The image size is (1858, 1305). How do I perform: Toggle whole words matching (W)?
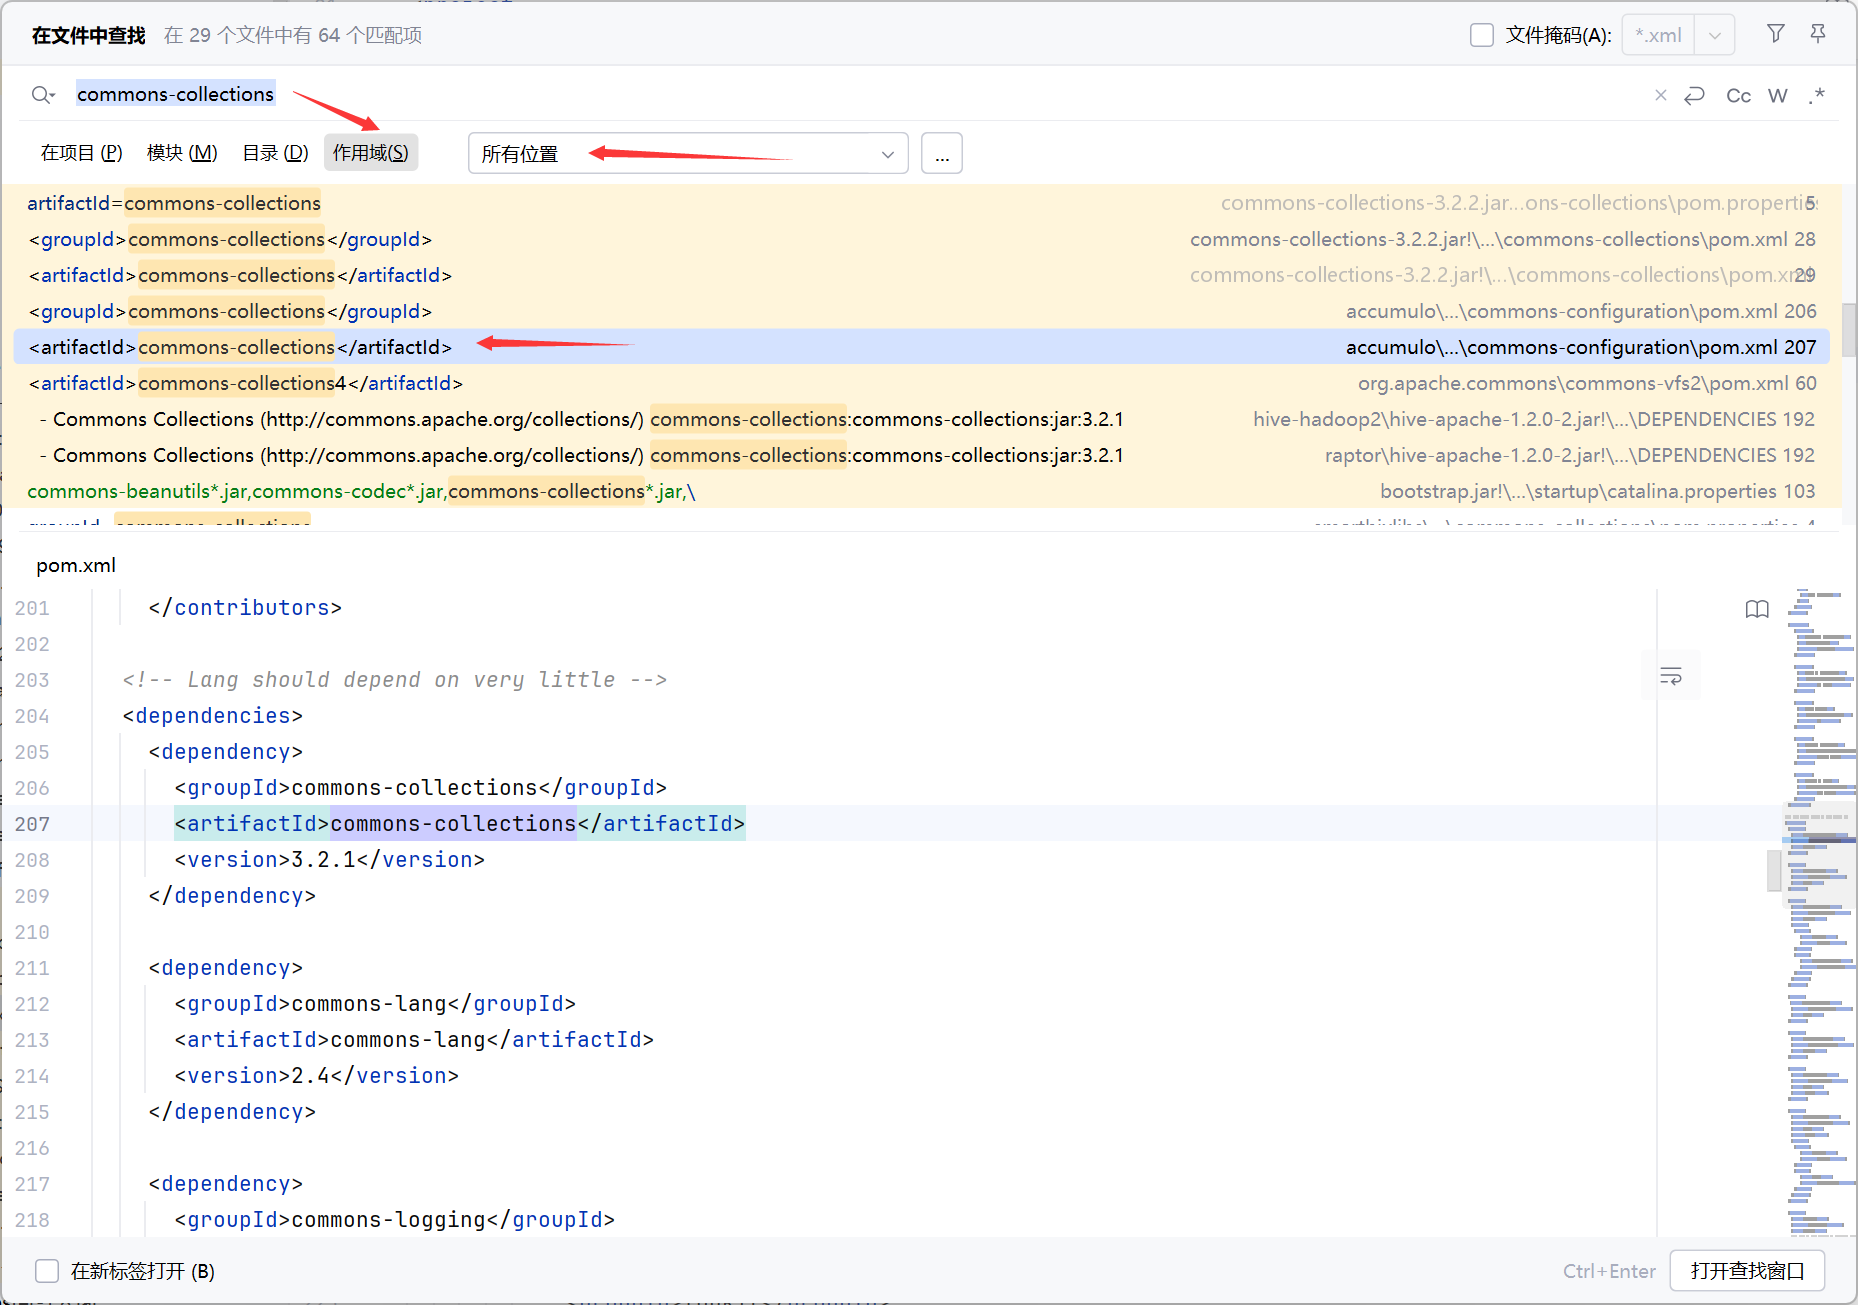1777,95
